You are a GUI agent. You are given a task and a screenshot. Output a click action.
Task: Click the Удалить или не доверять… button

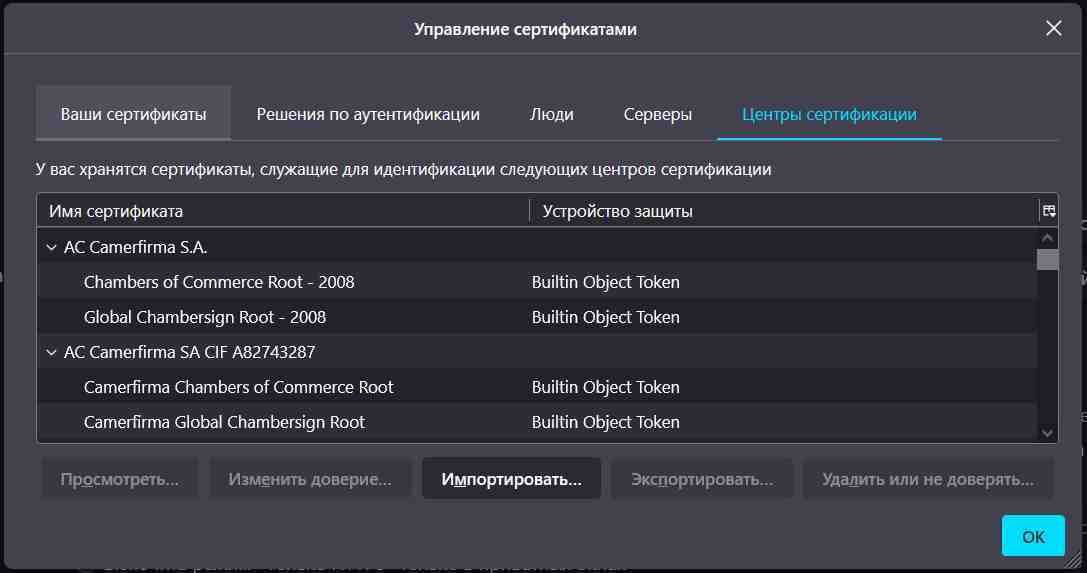(928, 479)
